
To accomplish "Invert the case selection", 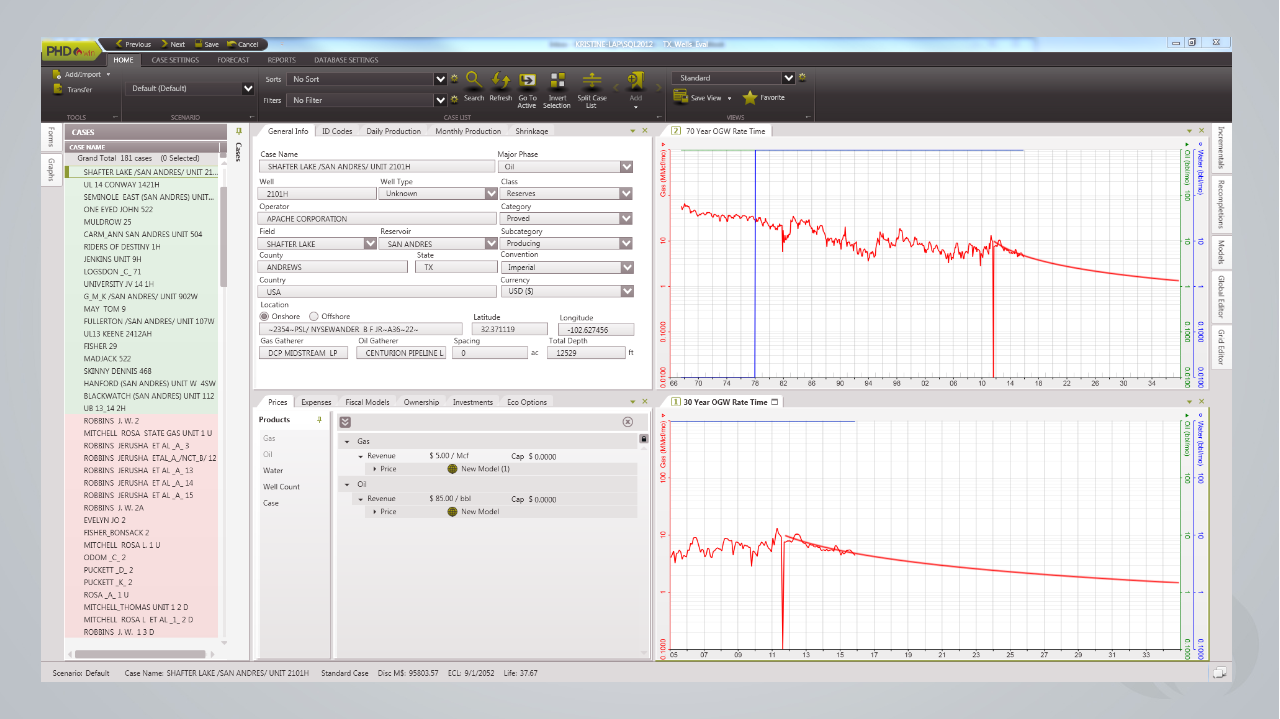I will click(558, 81).
